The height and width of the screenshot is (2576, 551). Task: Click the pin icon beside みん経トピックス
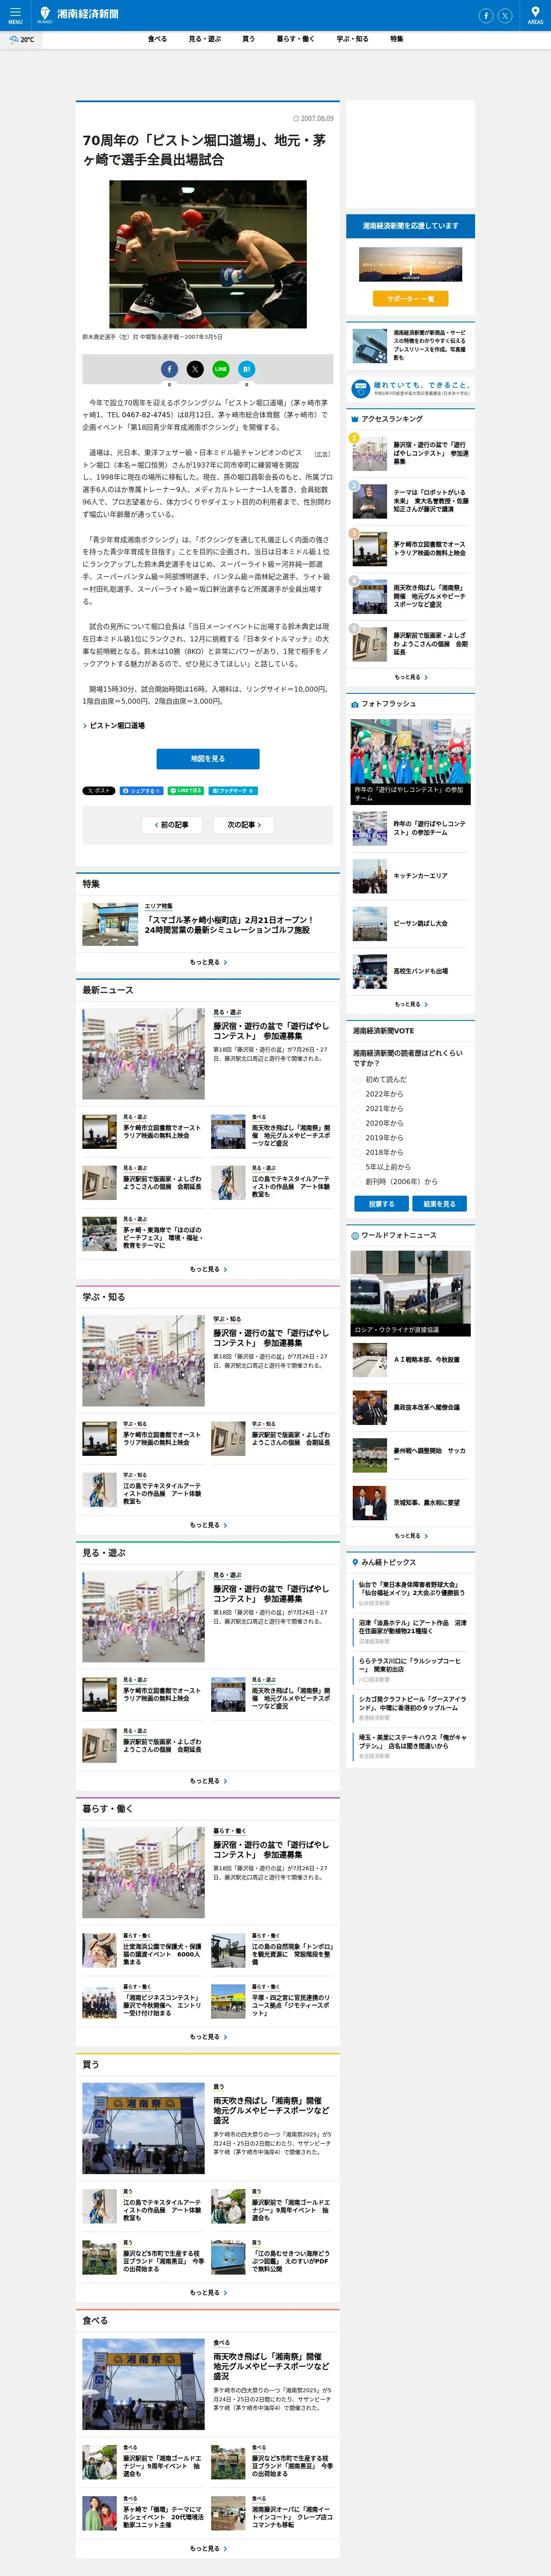click(354, 1562)
